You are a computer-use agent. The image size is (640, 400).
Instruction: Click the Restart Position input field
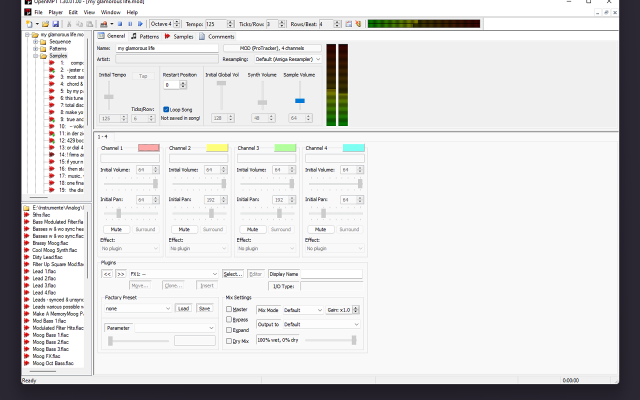[172, 85]
